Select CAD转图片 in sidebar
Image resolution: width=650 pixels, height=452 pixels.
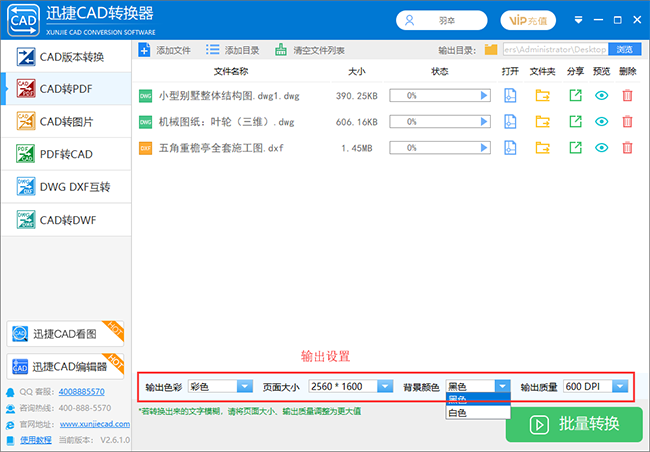click(66, 122)
